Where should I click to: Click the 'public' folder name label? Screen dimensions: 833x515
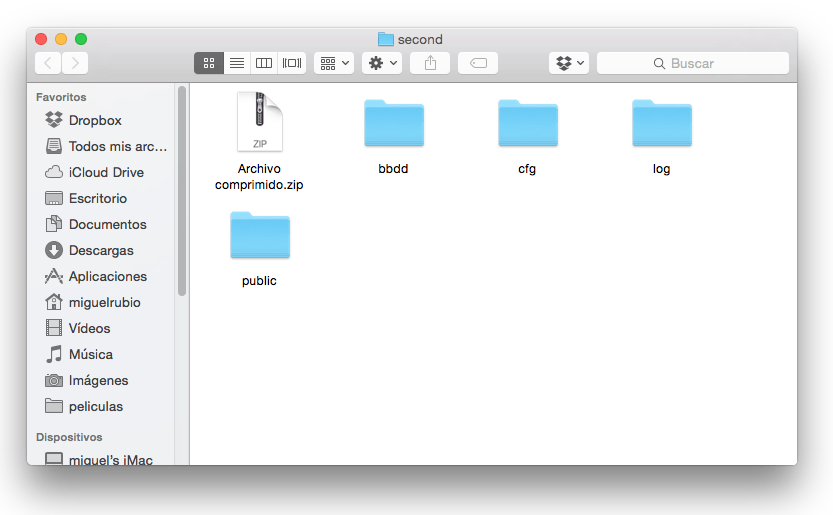259,281
